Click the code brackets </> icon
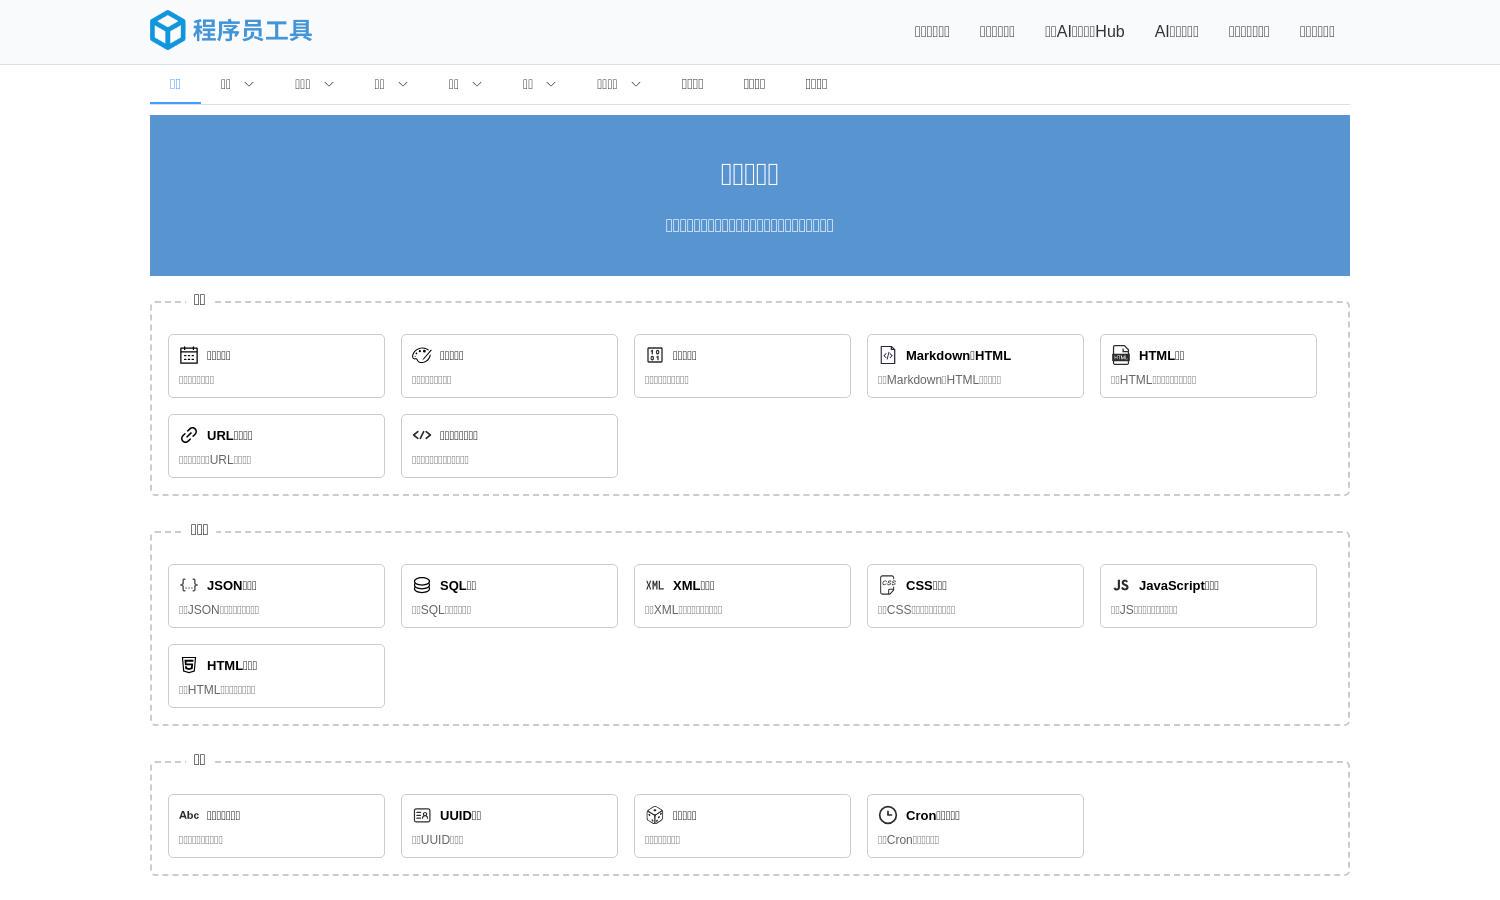1500x900 pixels. 422,435
